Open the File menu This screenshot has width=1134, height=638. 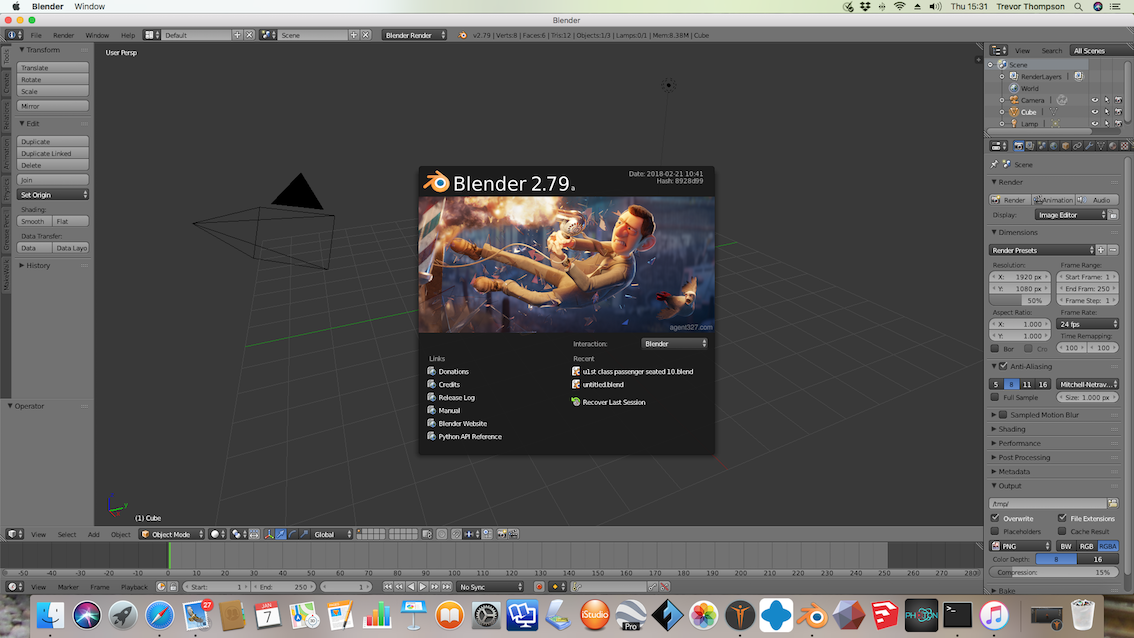pos(35,35)
